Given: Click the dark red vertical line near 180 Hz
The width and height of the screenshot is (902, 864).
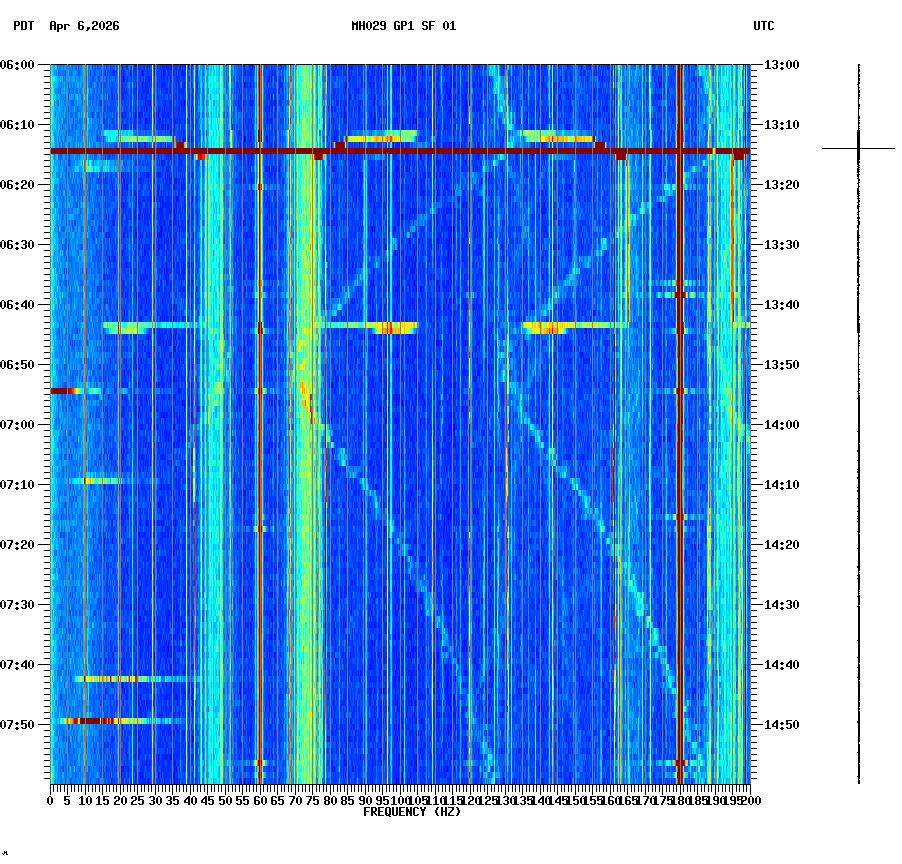Looking at the screenshot, I should click(679, 400).
